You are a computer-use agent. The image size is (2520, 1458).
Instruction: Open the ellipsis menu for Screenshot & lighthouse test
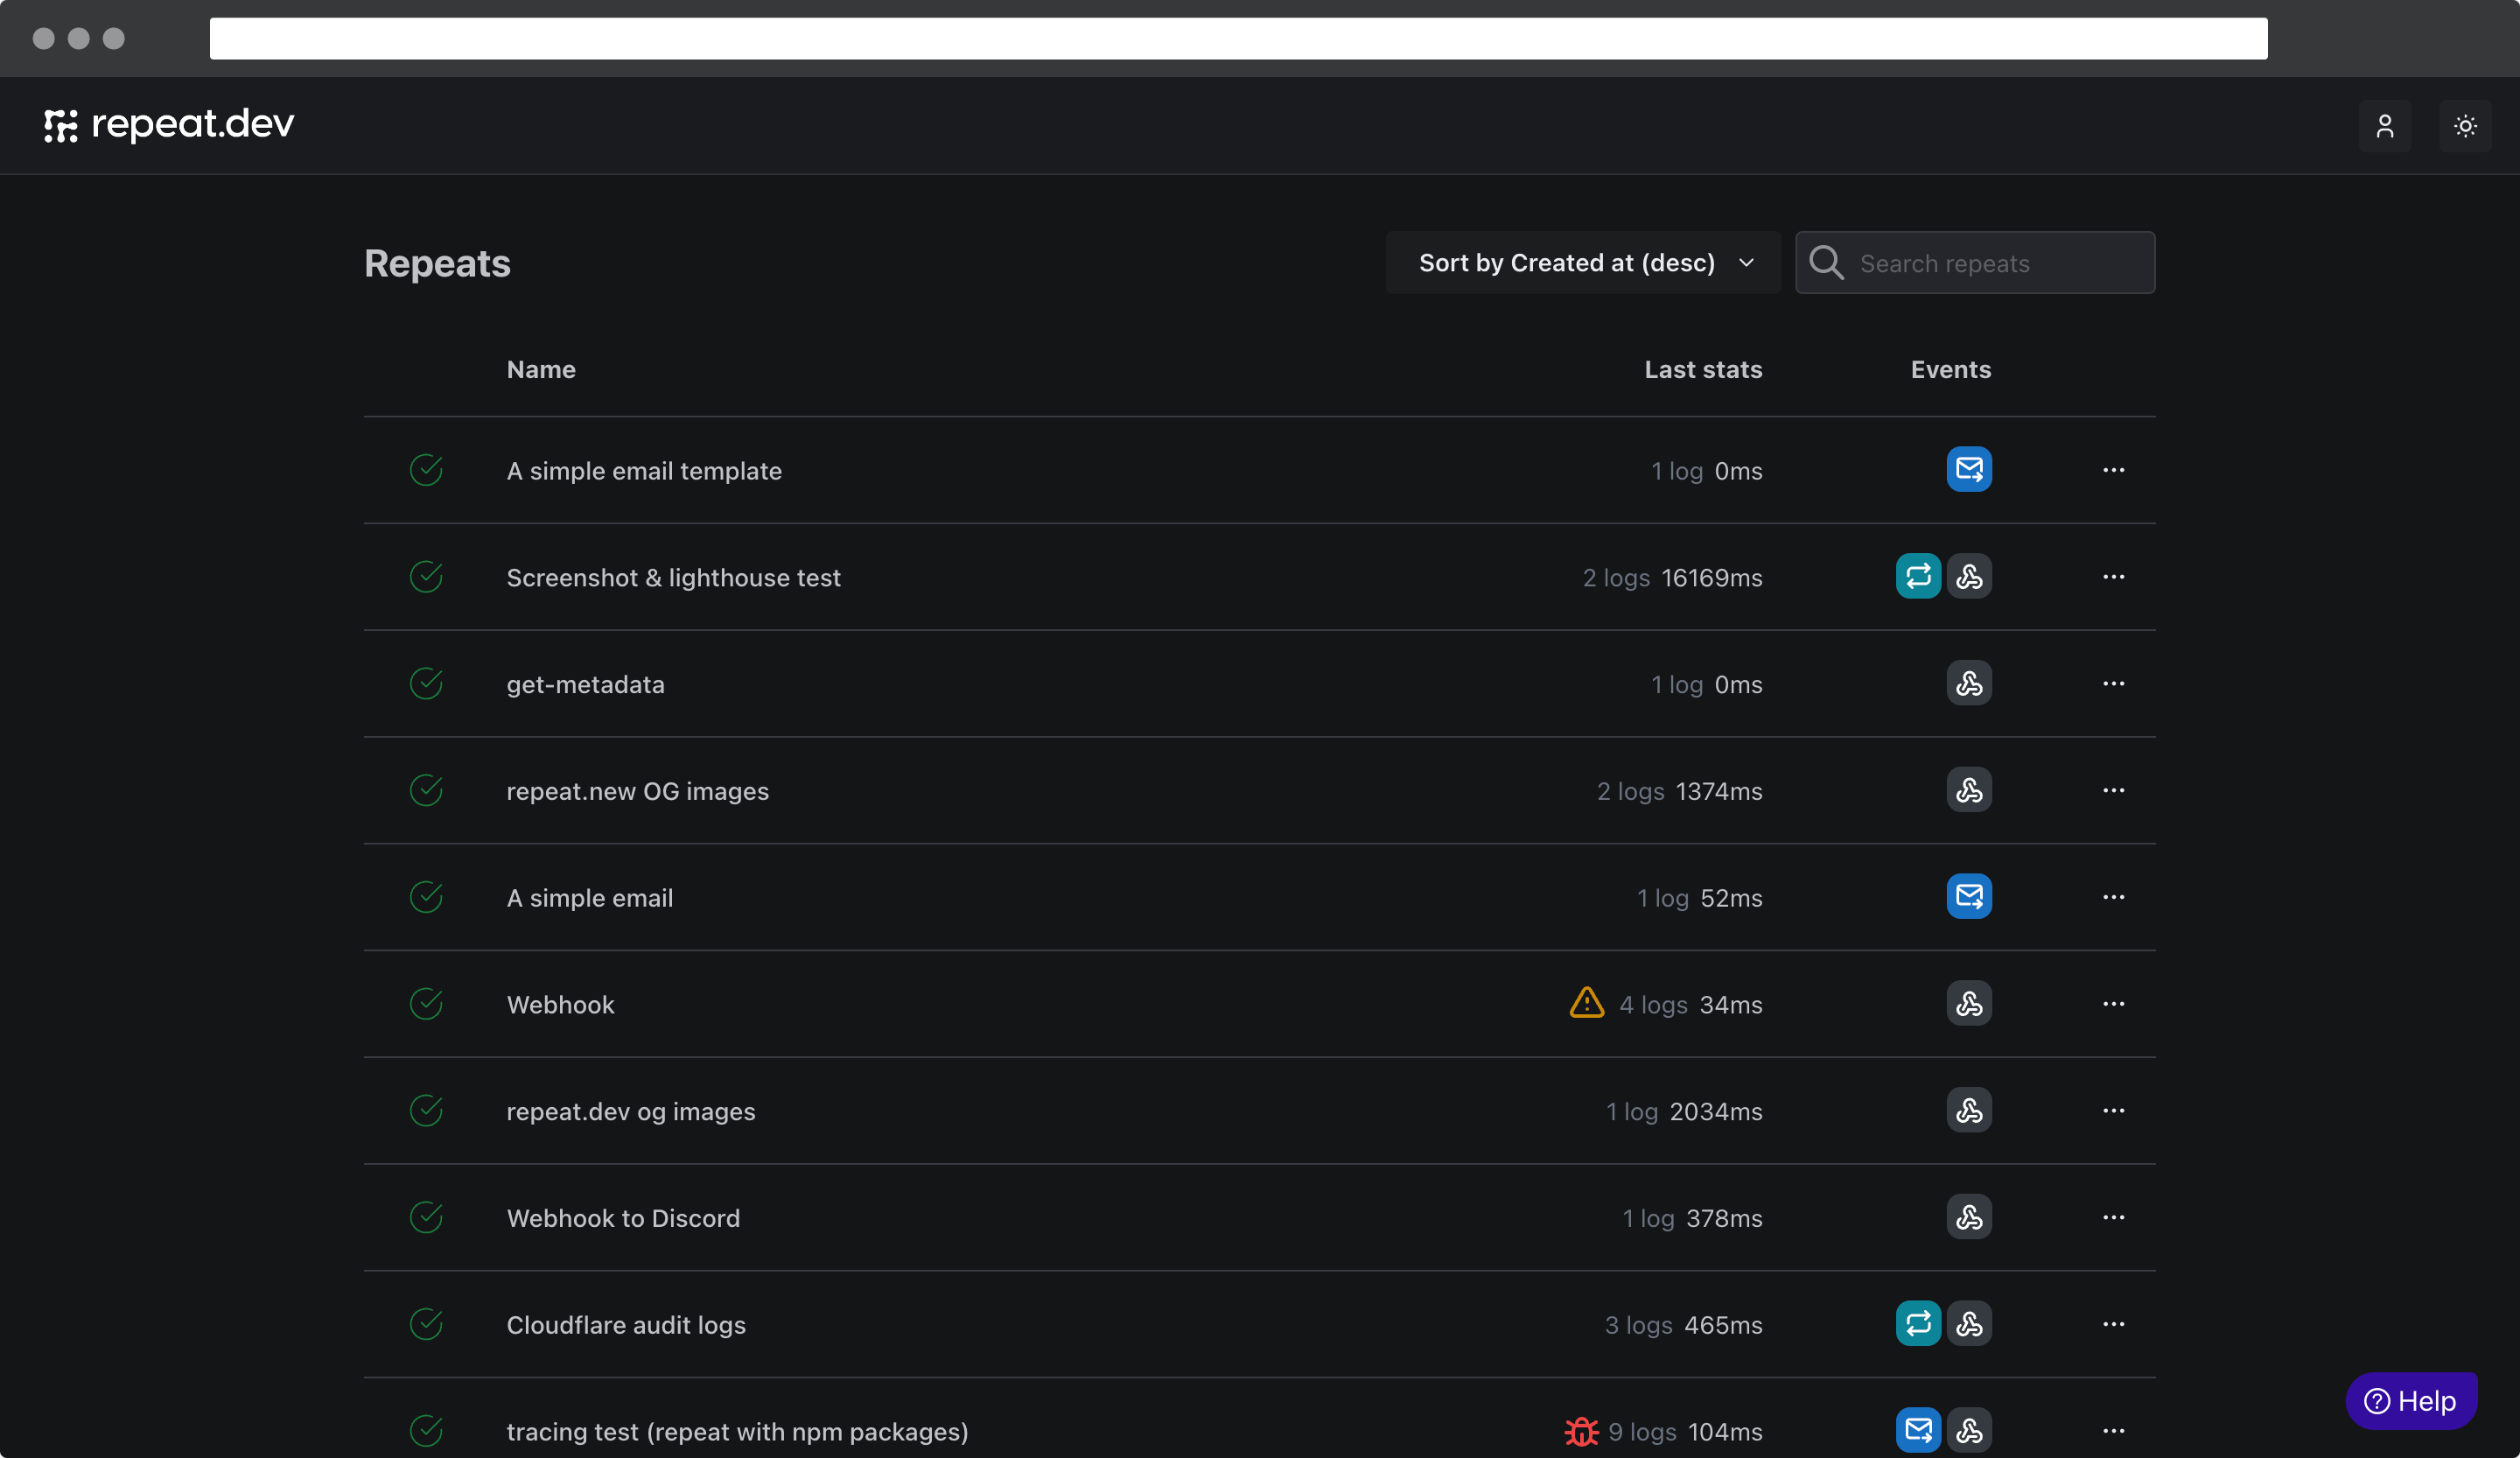[2113, 576]
